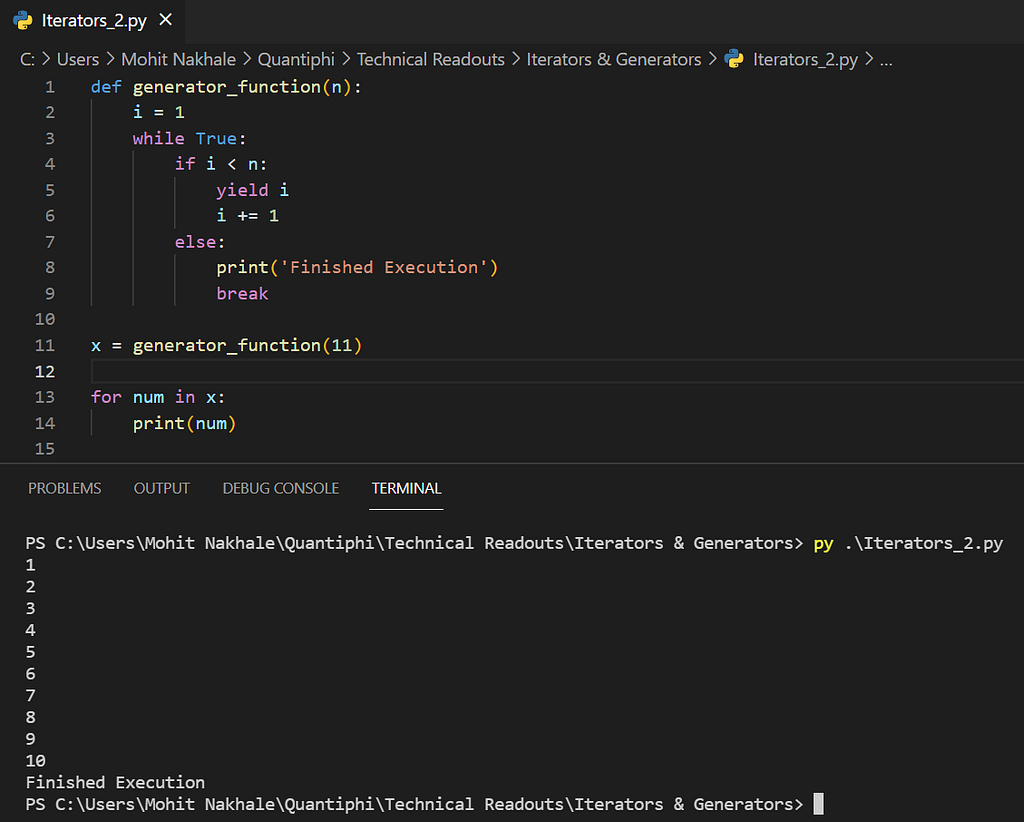
Task: Click the Python file icon in the tab
Action: point(23,21)
